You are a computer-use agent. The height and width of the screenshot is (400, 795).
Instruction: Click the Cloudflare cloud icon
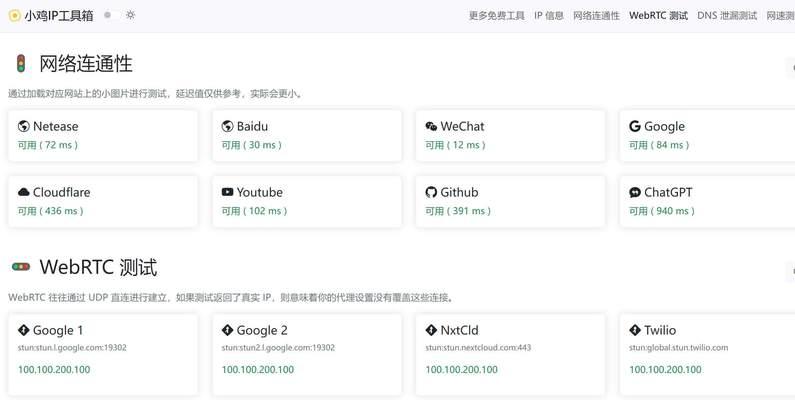click(23, 192)
